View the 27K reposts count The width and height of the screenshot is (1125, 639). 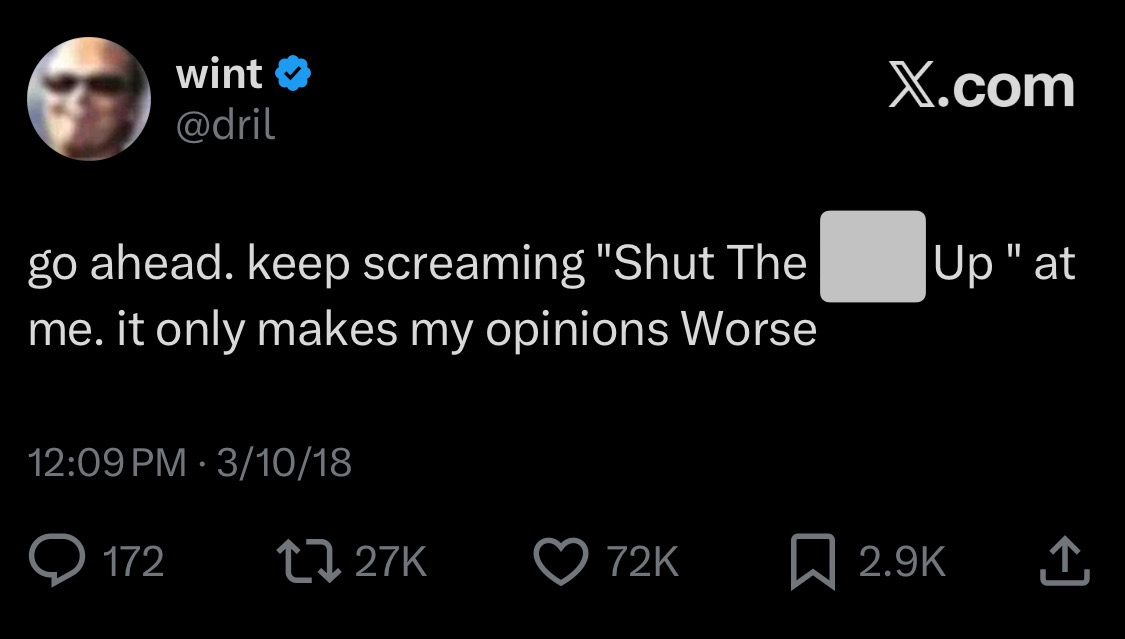[391, 562]
